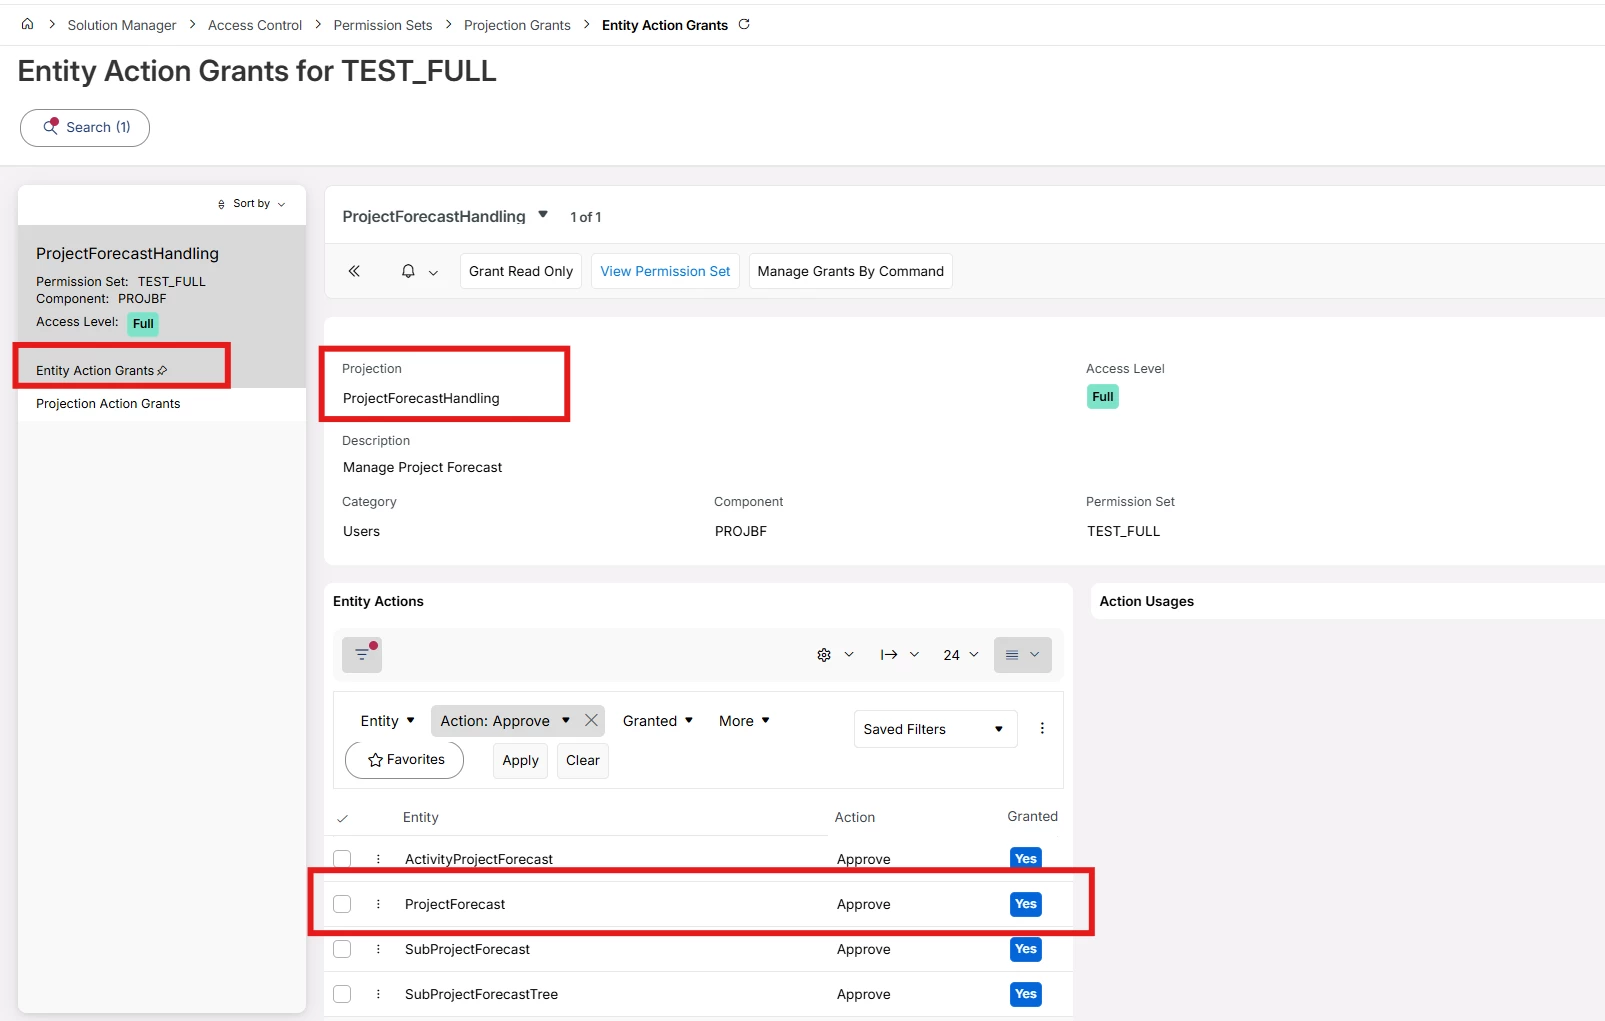This screenshot has height=1021, width=1605.
Task: Expand the Saved Filters dropdown
Action: [935, 729]
